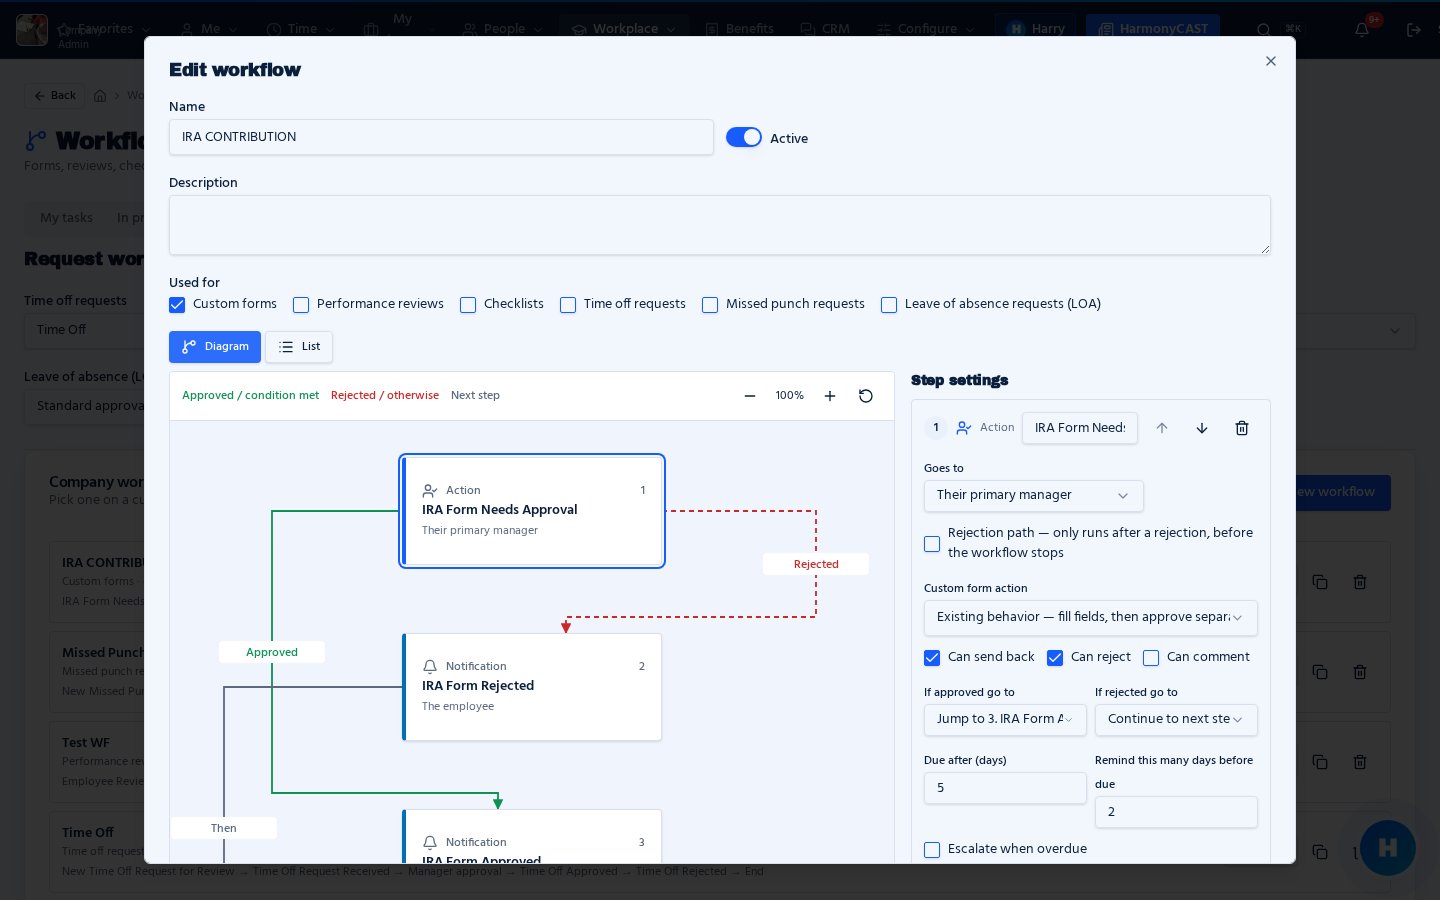Open the notifications bell in the header
The width and height of the screenshot is (1440, 900).
[1362, 29]
